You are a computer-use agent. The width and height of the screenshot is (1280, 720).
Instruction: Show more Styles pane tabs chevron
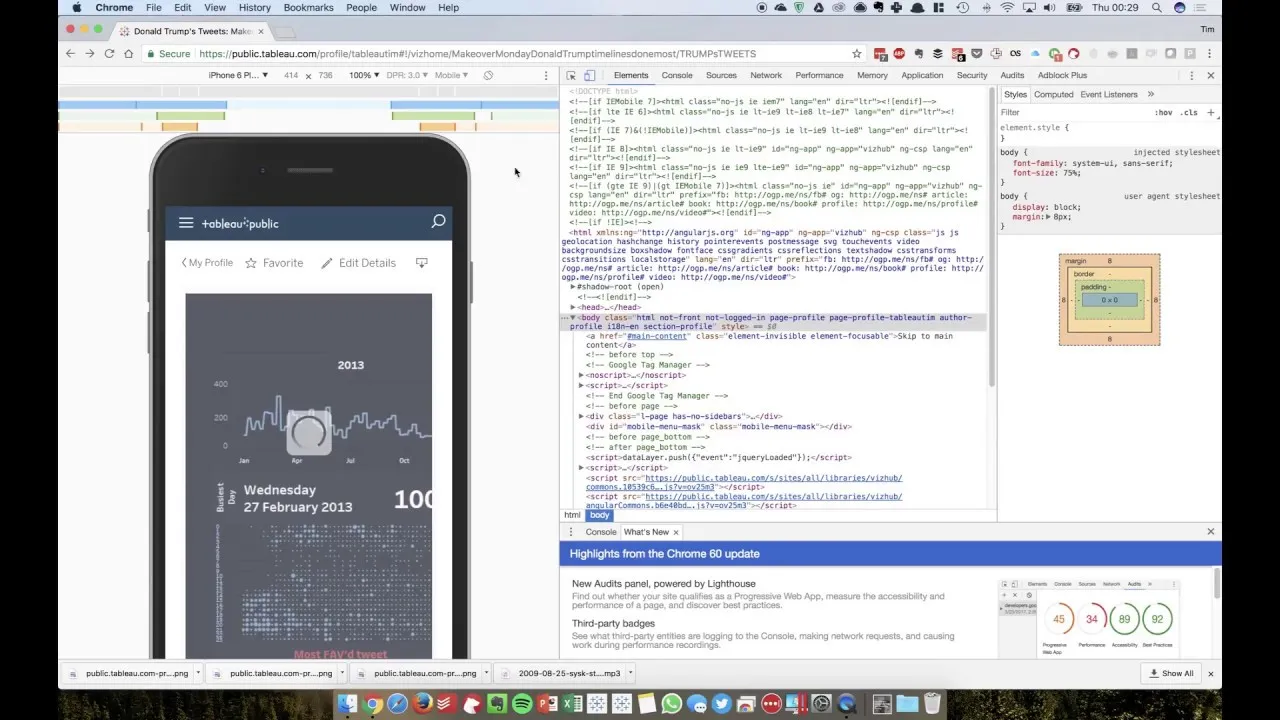point(1150,94)
